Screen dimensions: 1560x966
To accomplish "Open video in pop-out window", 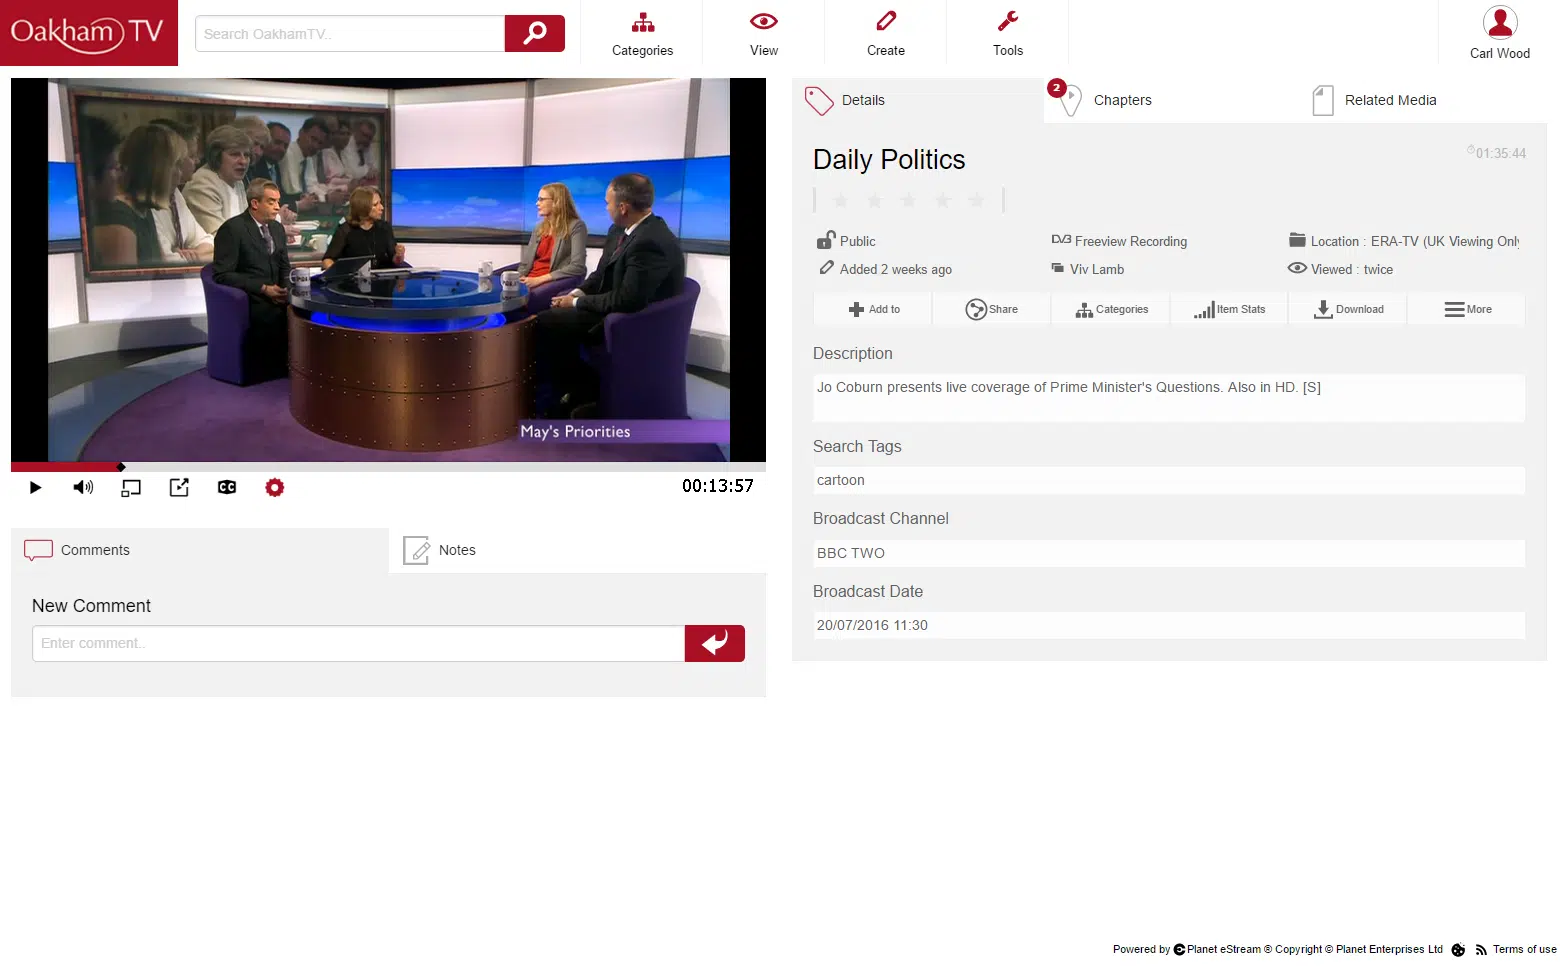I will click(179, 487).
